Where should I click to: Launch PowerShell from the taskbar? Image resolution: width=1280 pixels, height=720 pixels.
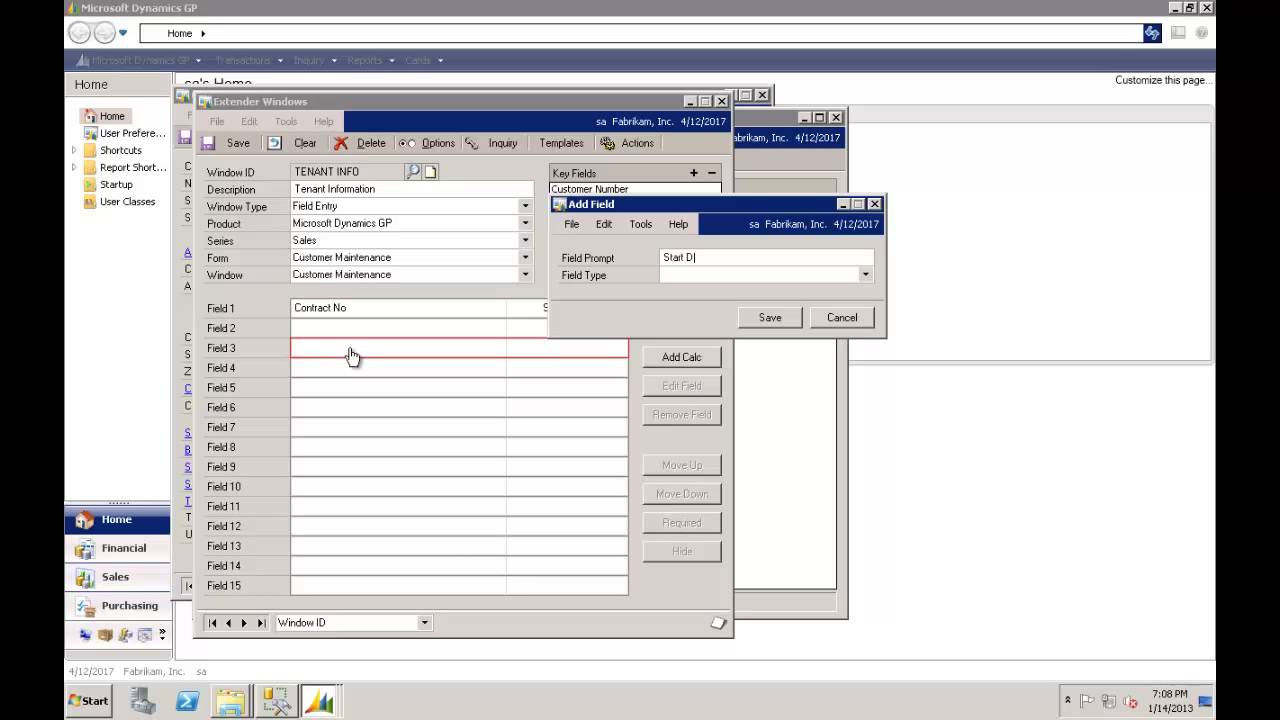click(x=187, y=700)
